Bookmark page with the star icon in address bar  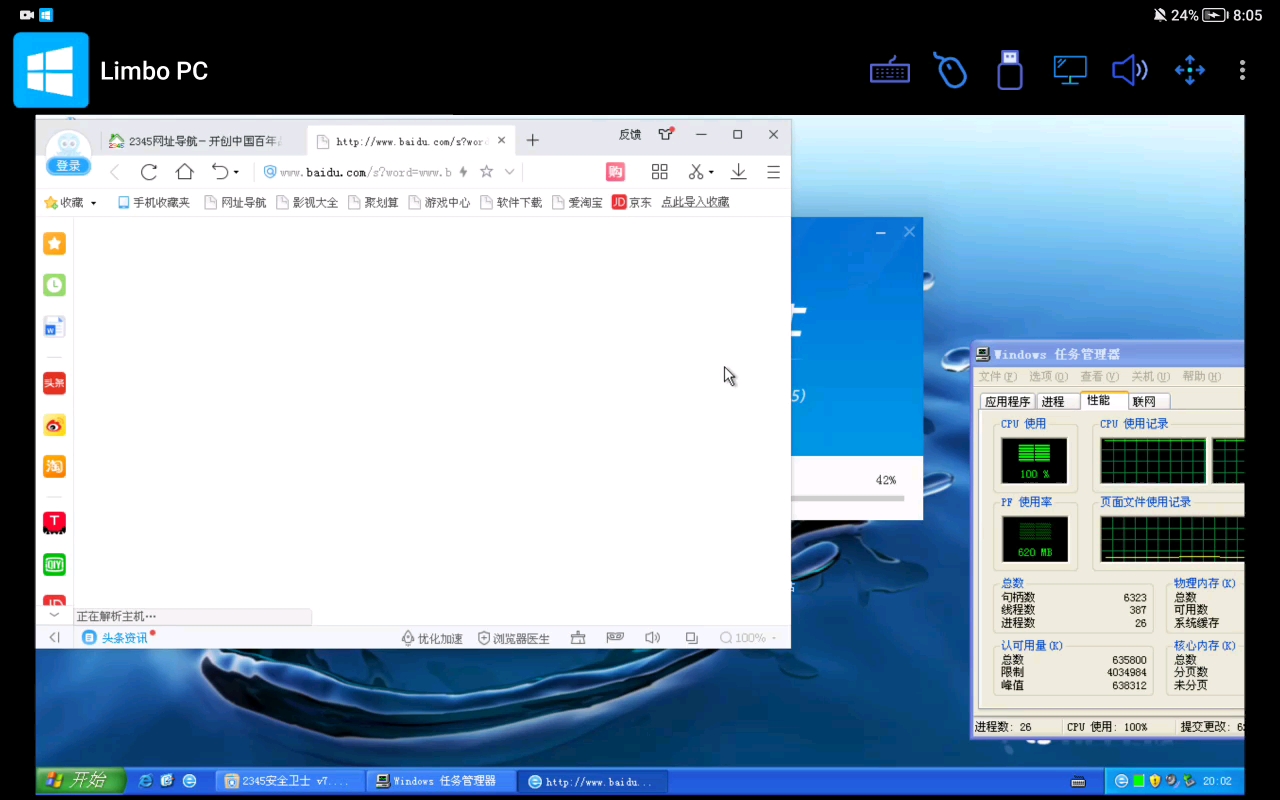tap(486, 172)
